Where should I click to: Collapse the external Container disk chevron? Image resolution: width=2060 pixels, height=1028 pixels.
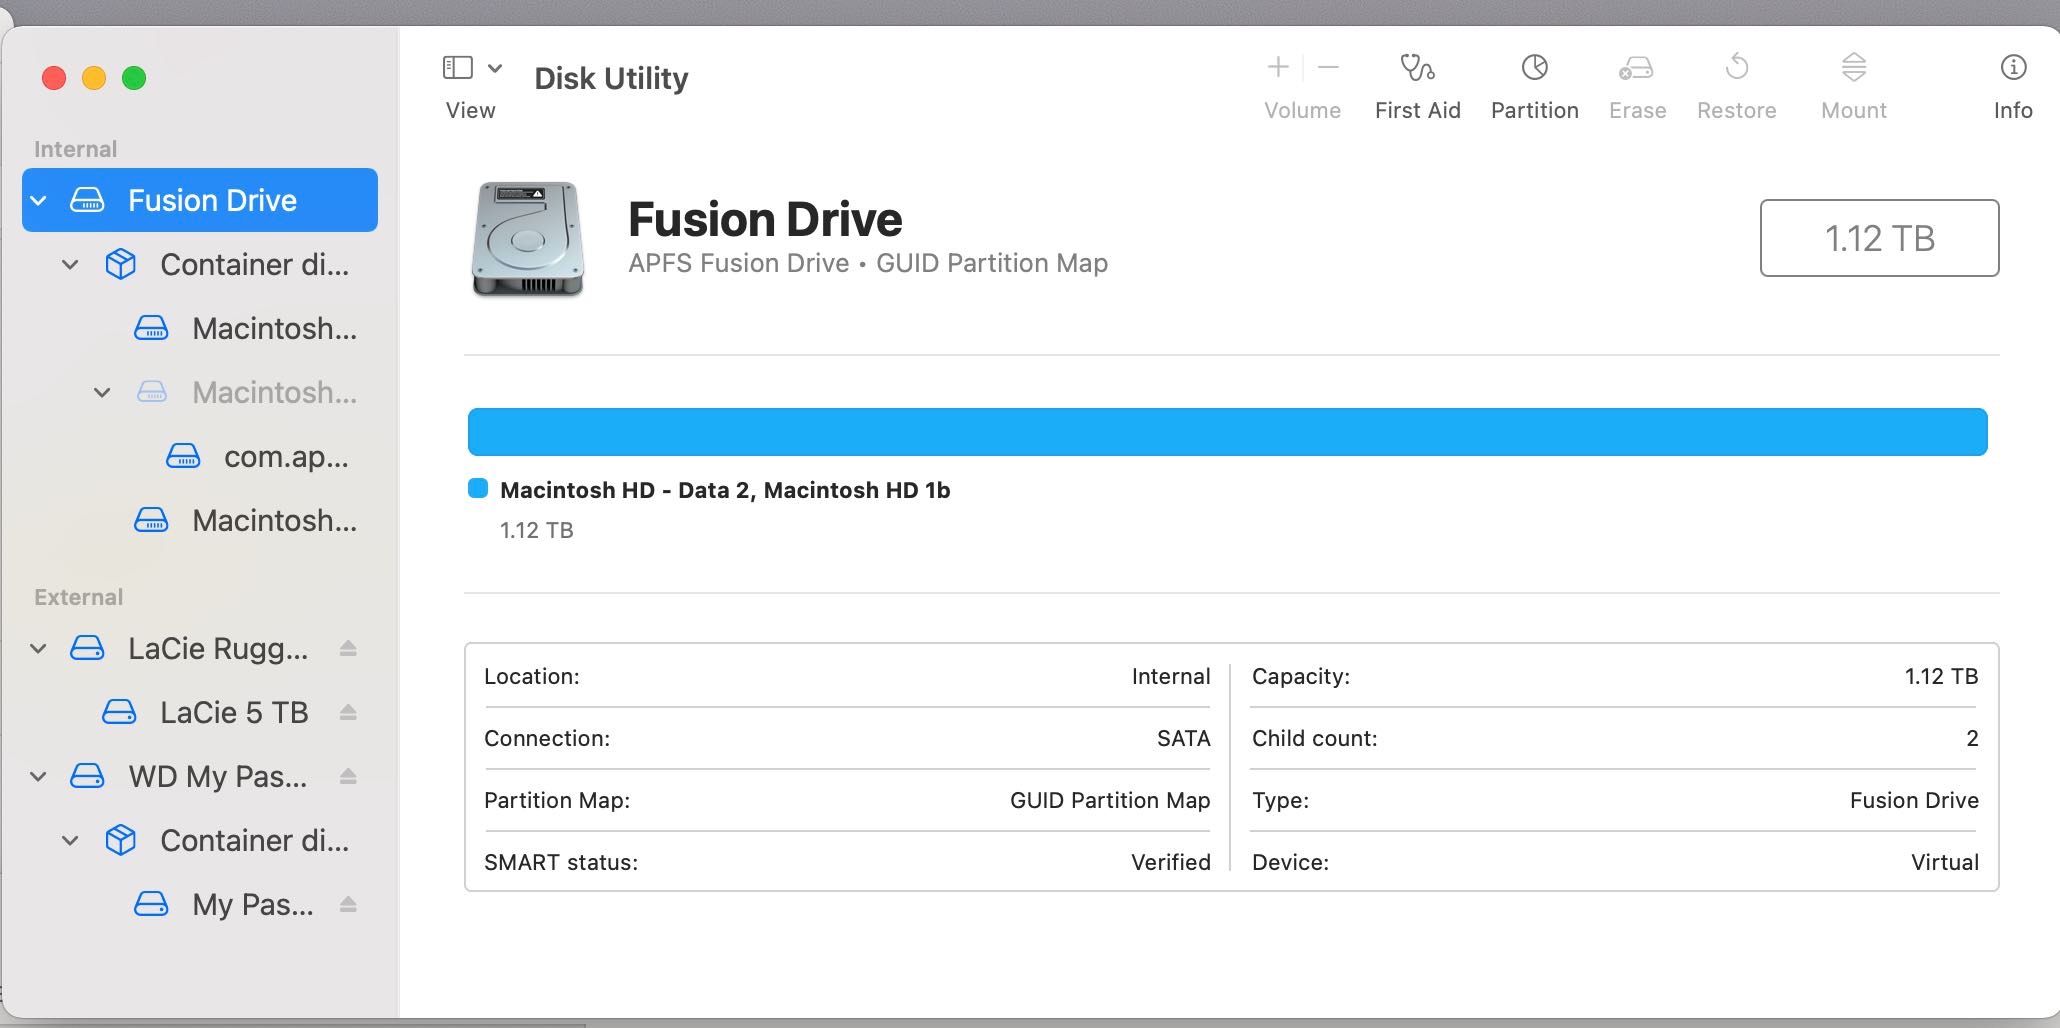70,841
